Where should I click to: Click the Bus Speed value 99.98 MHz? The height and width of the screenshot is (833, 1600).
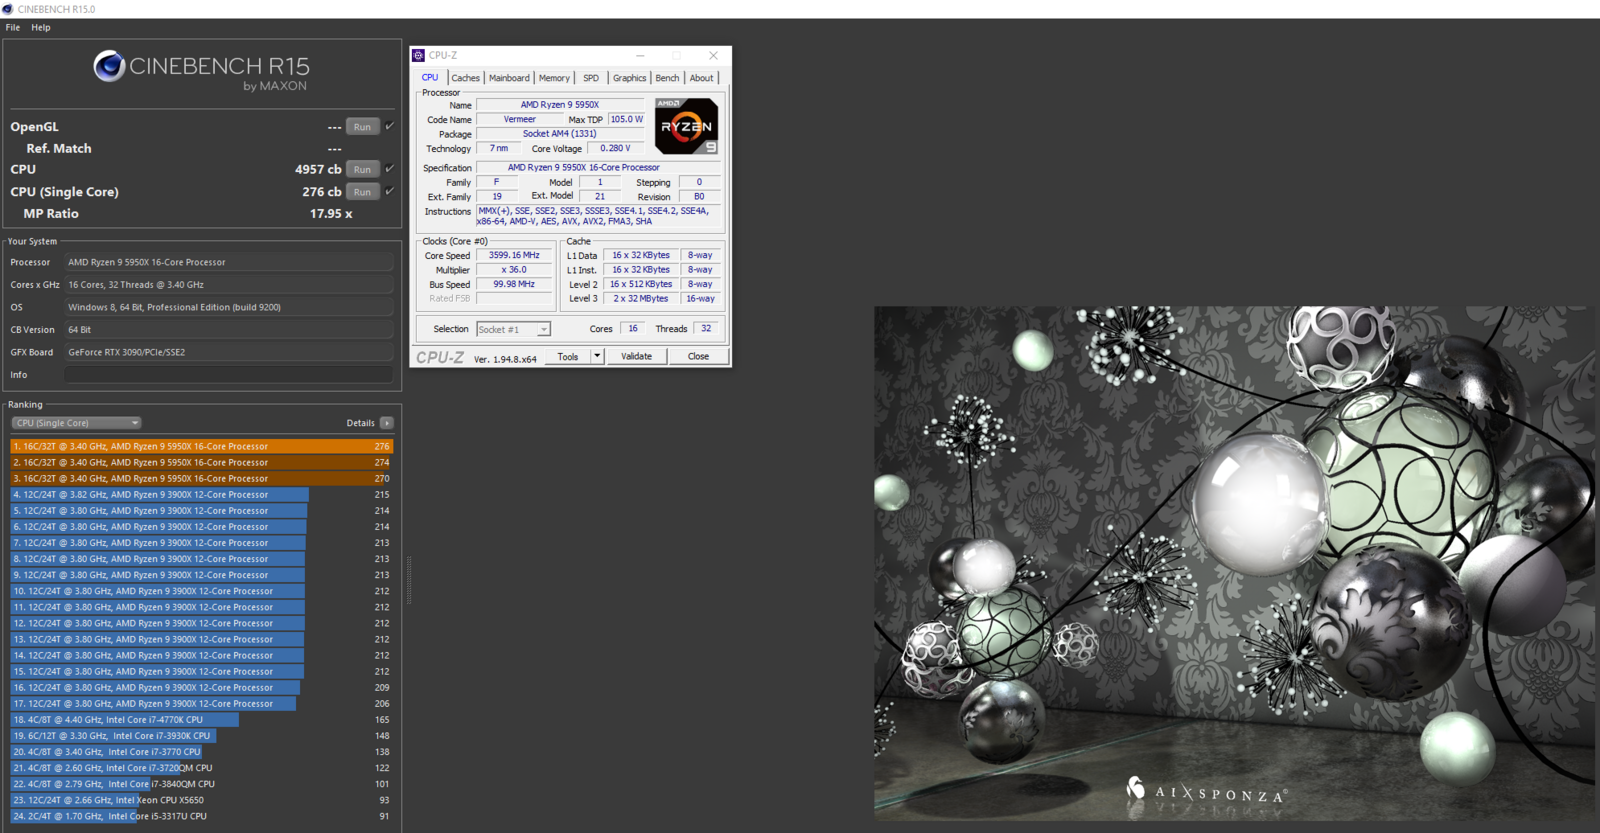(x=514, y=284)
